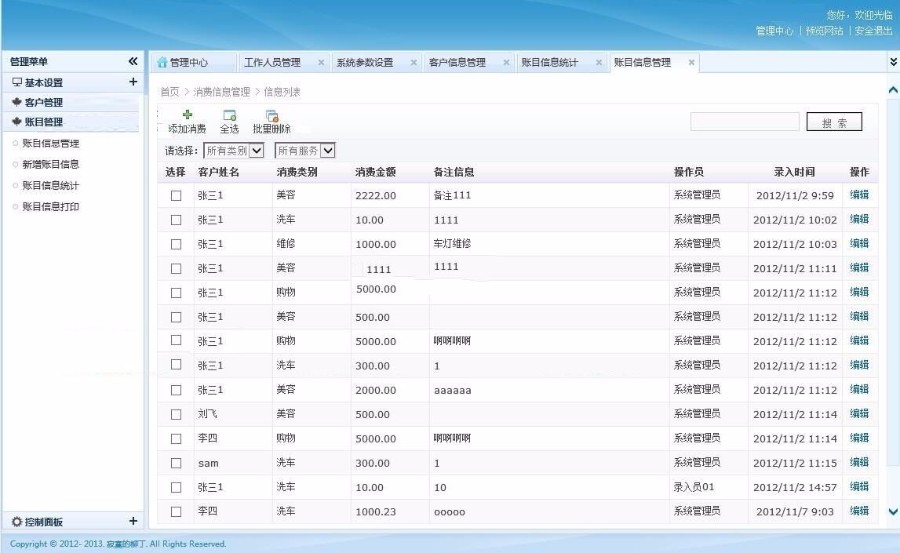The image size is (900, 553).
Task: Click the home icon on 管理中心 tab
Action: [x=162, y=62]
